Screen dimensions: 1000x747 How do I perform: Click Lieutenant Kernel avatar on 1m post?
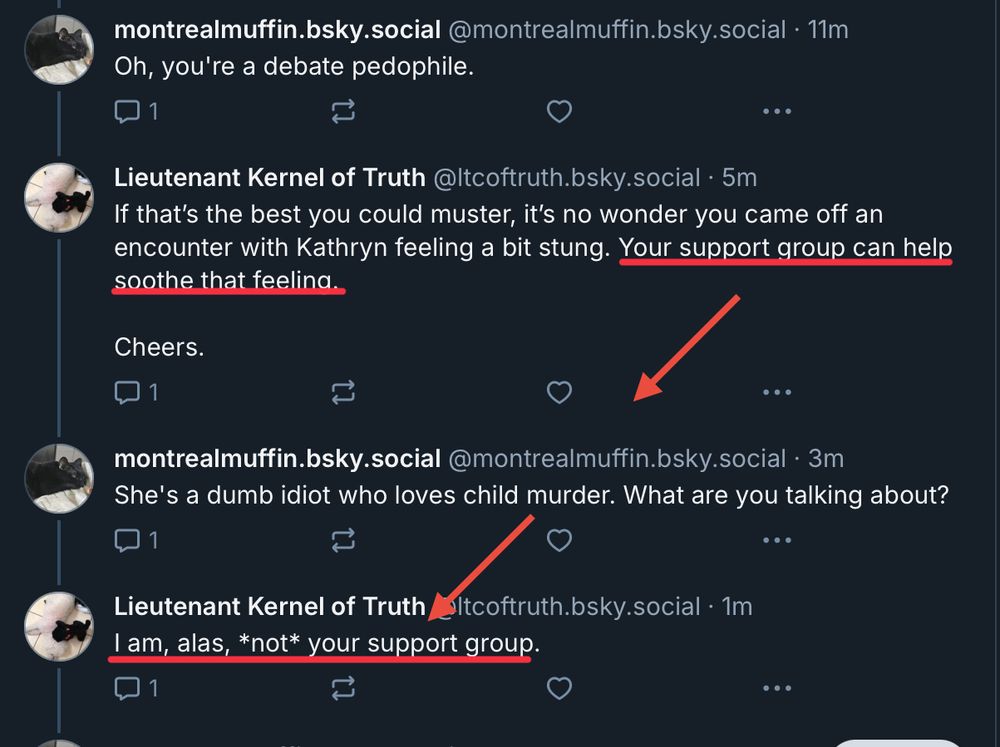(x=59, y=625)
